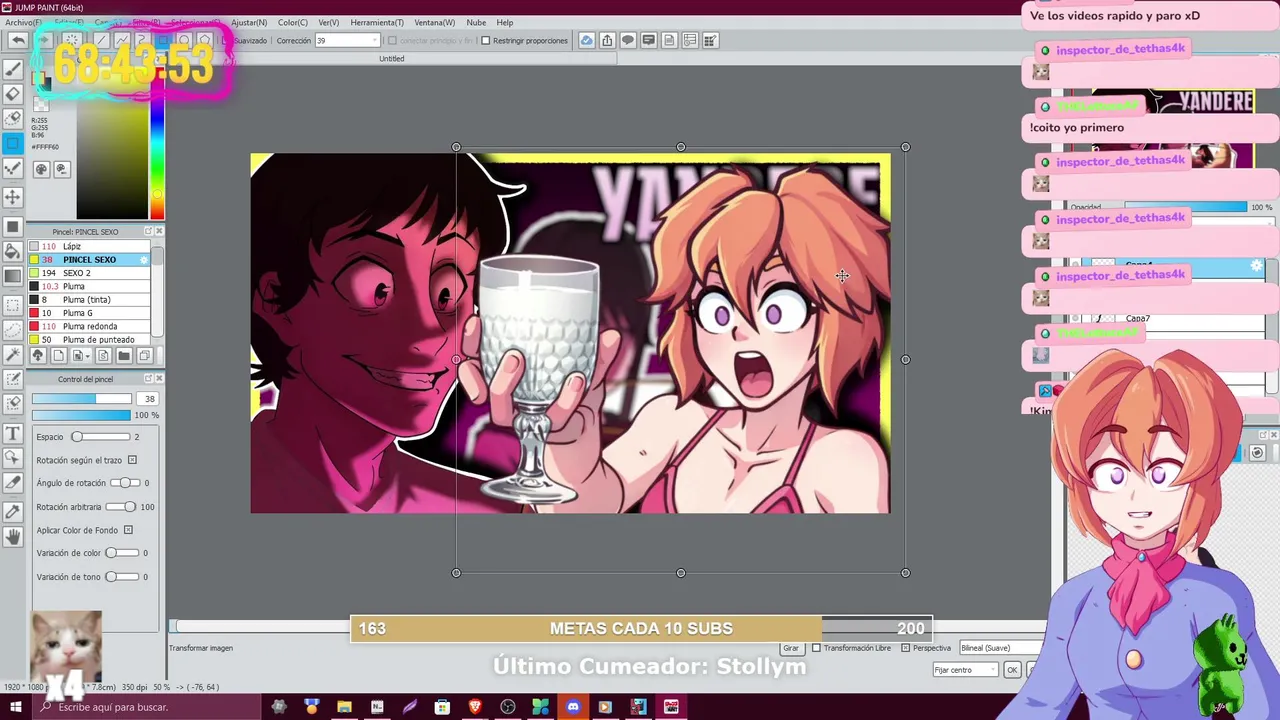Viewport: 1280px width, 720px height.
Task: Open Discord from the taskbar
Action: (573, 707)
